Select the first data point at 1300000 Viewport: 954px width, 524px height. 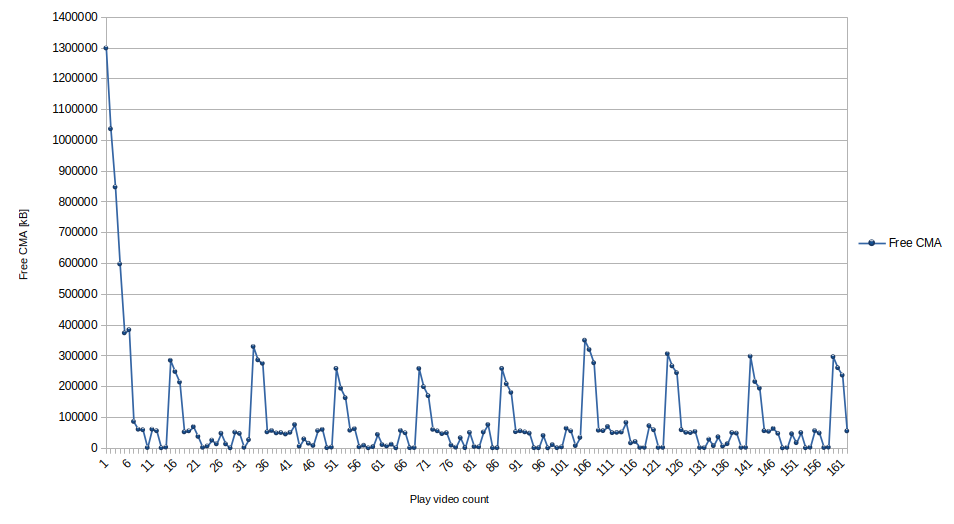click(106, 48)
